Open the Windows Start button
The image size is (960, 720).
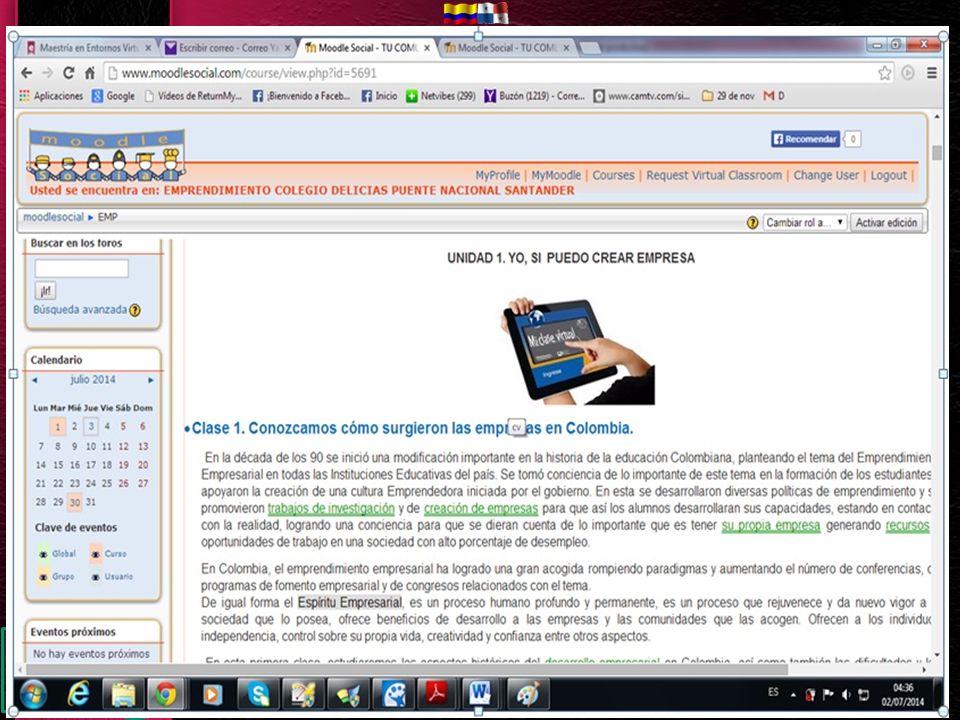coord(34,695)
